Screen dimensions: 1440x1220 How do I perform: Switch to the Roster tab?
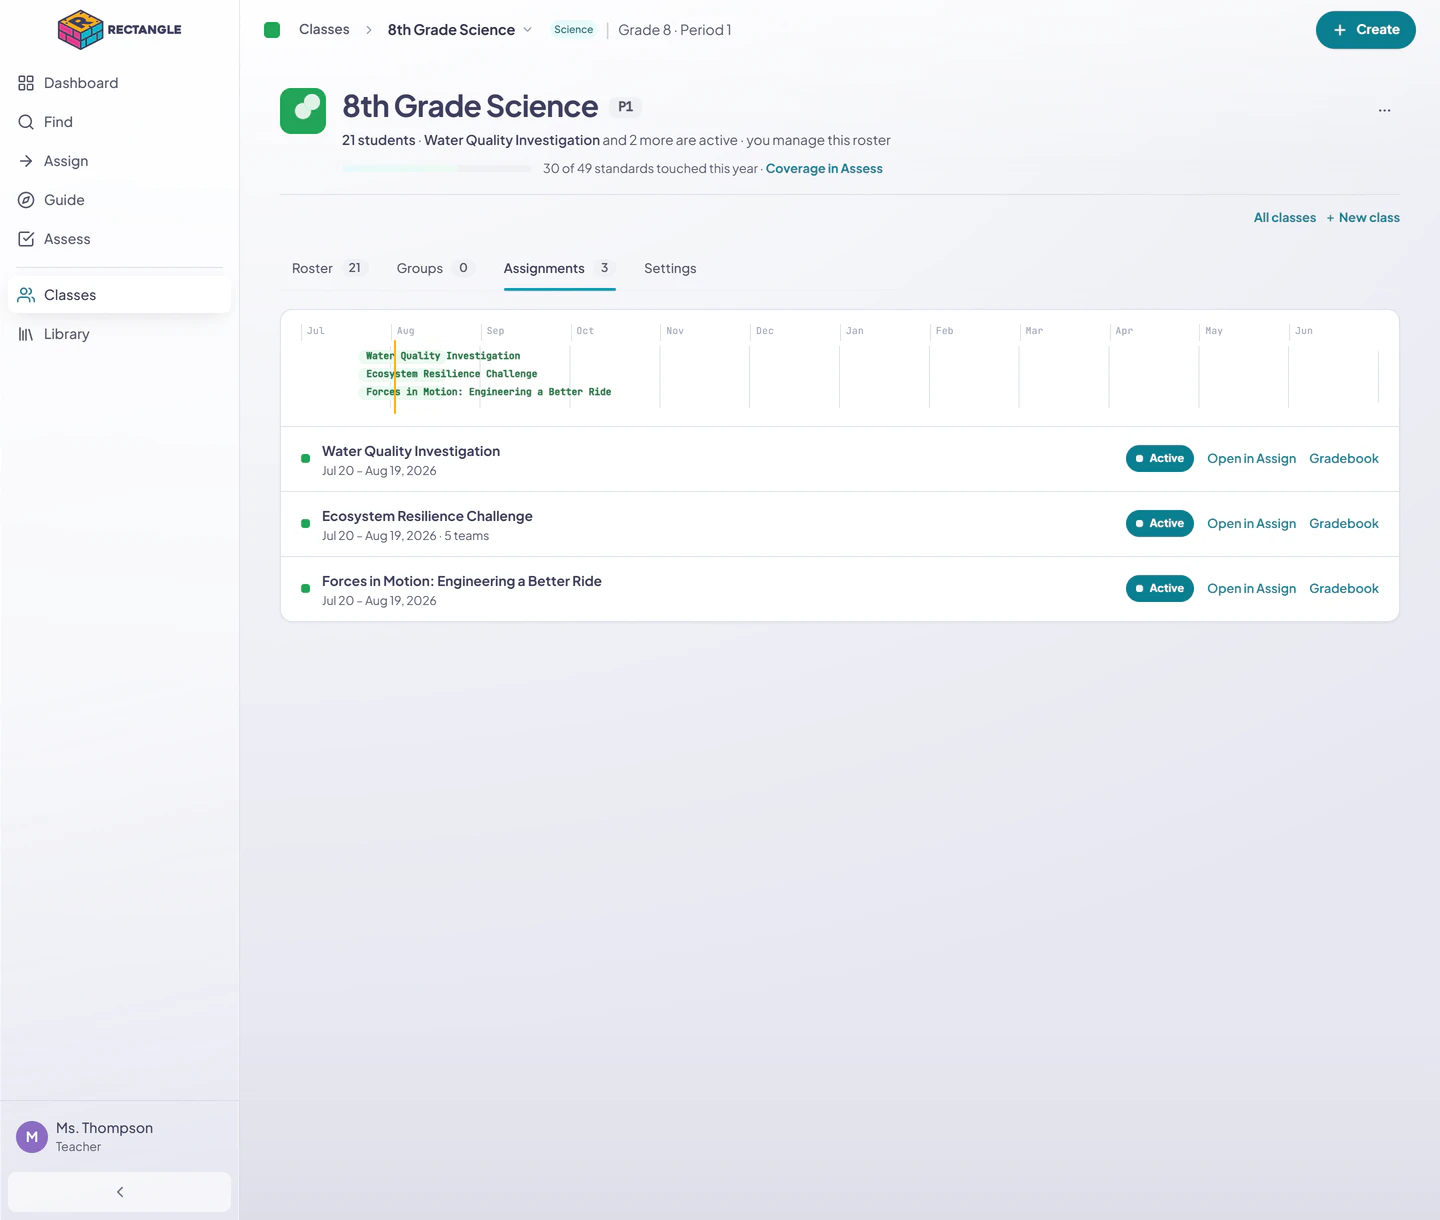[330, 268]
